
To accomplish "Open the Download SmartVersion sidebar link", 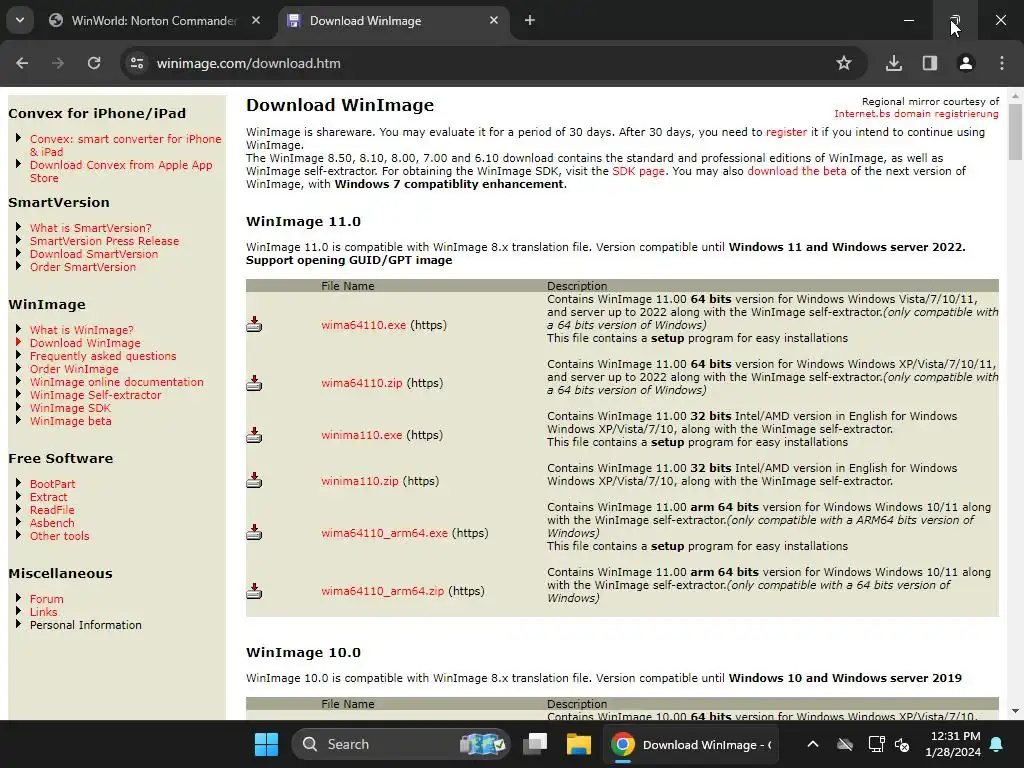I will [93, 254].
